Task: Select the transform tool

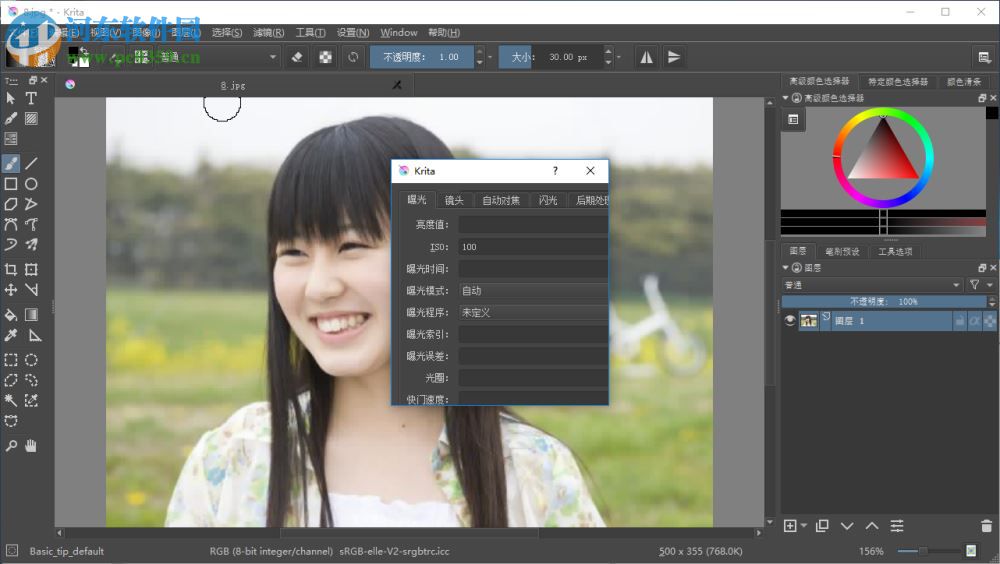Action: (x=31, y=269)
